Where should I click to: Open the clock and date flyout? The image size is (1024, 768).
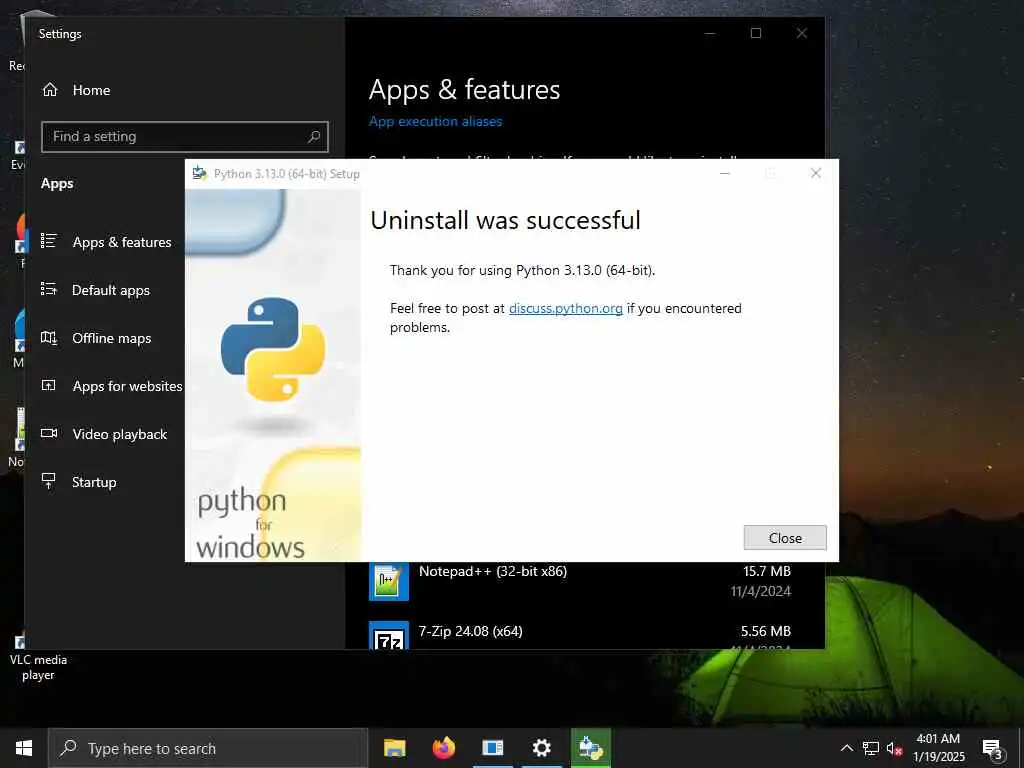938,748
